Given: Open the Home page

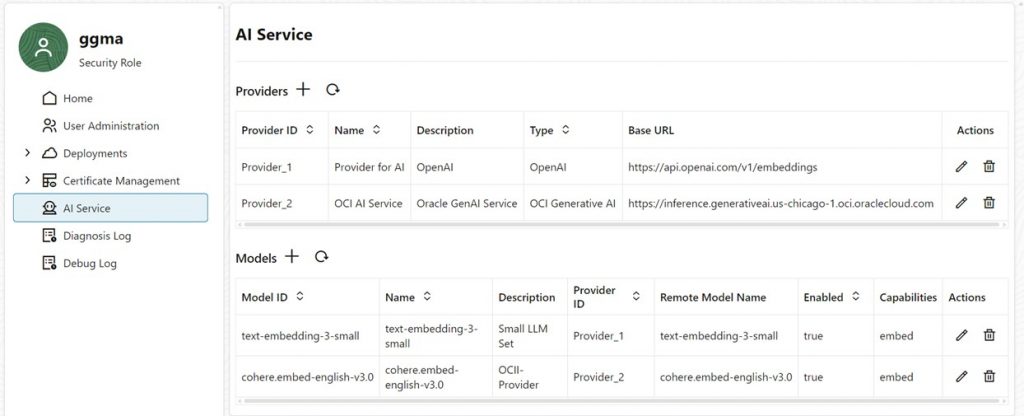Looking at the screenshot, I should (77, 98).
